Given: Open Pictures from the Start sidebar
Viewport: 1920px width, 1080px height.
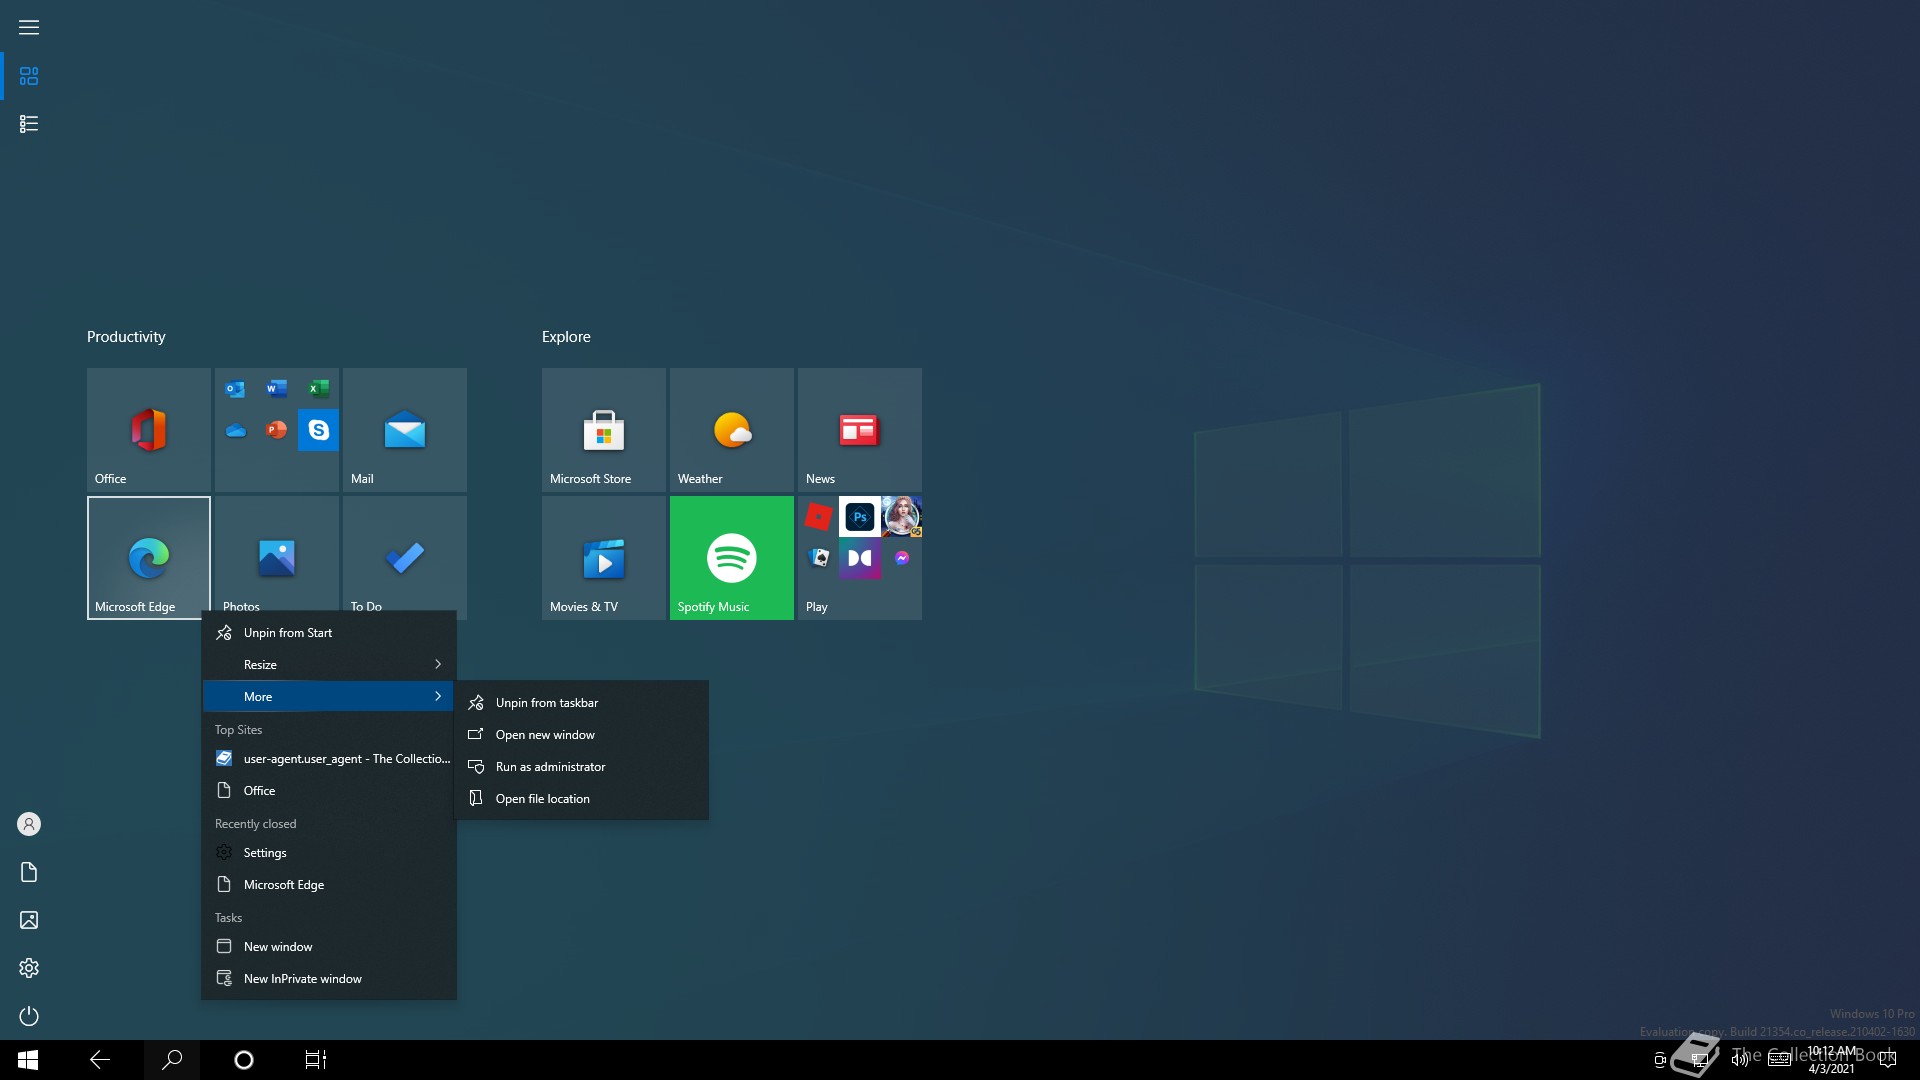Looking at the screenshot, I should pos(29,920).
